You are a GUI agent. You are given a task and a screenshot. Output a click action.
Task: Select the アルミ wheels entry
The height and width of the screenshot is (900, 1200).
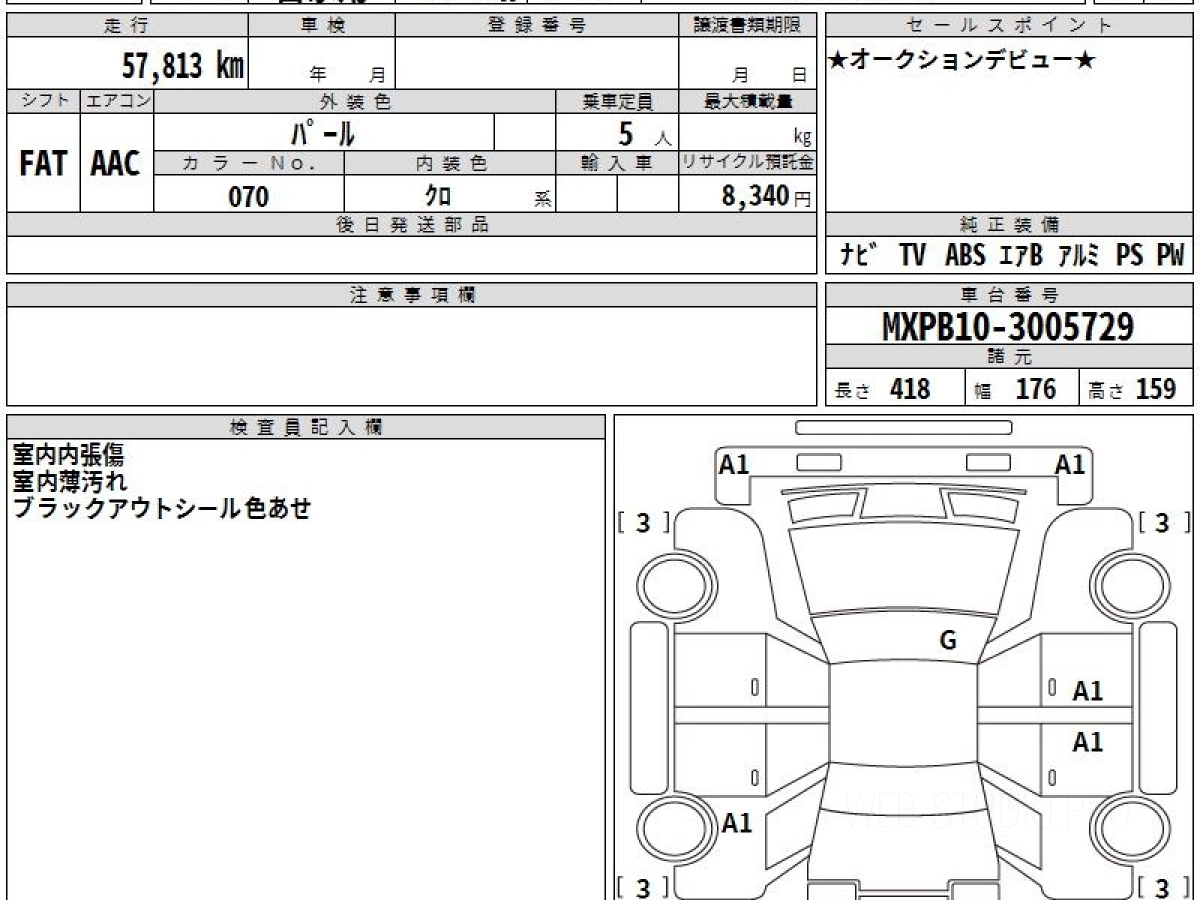point(1079,255)
